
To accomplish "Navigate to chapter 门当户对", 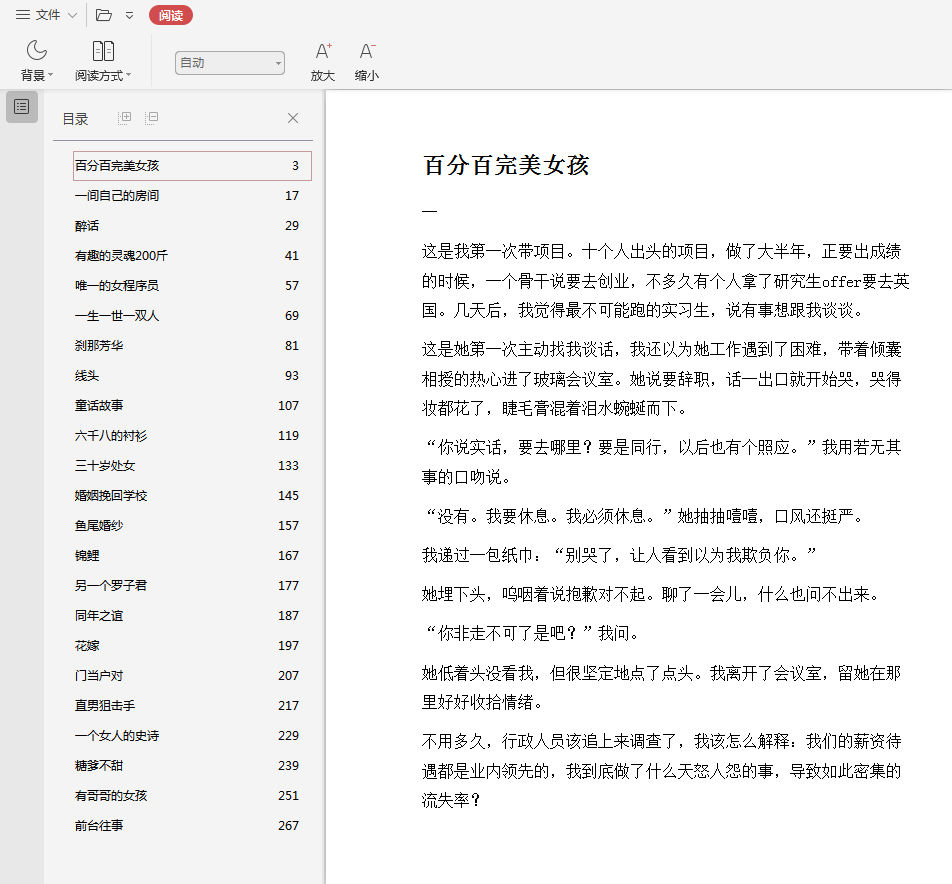I will point(99,676).
